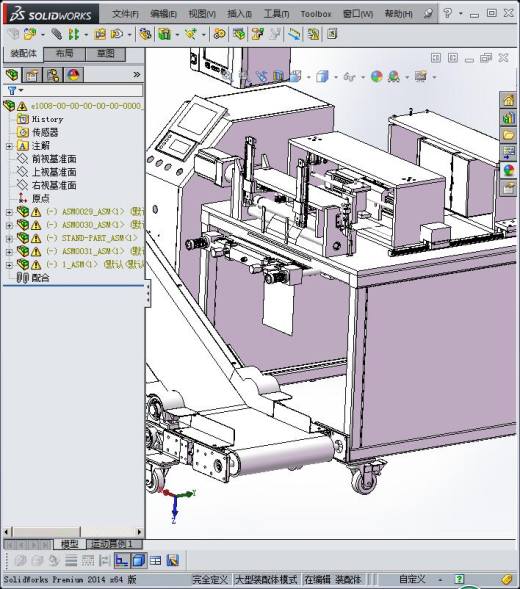Open the tree filter funnel dropdown

15,90
